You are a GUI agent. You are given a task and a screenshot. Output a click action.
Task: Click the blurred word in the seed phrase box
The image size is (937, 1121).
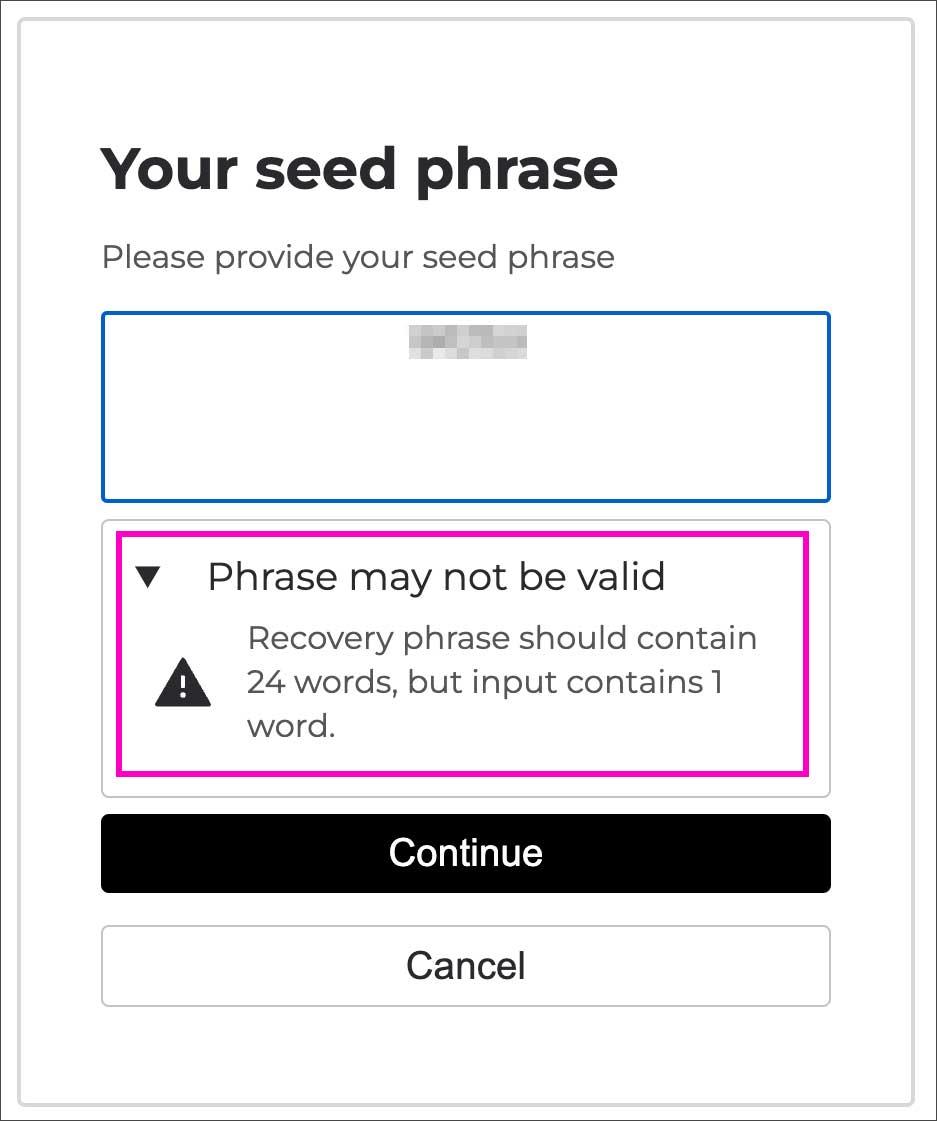[467, 341]
